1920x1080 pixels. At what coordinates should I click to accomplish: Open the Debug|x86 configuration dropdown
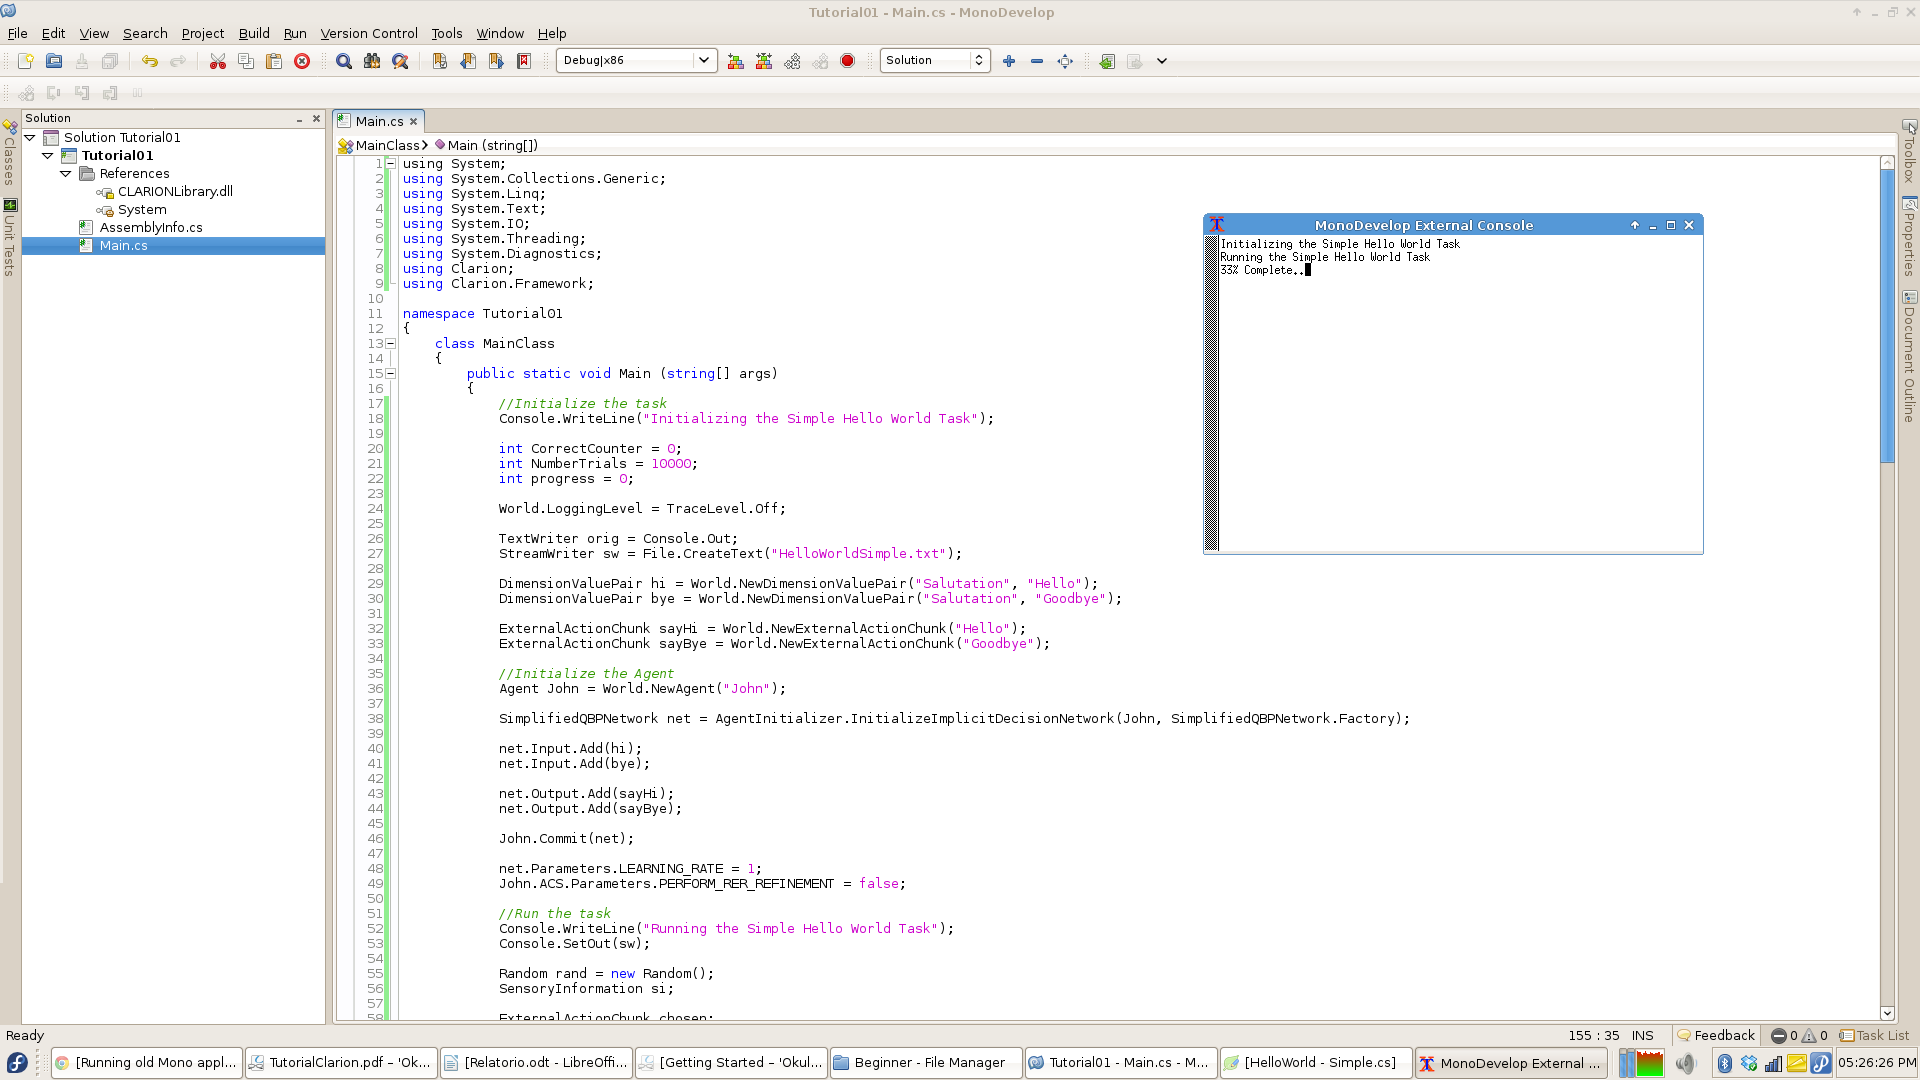tap(636, 60)
